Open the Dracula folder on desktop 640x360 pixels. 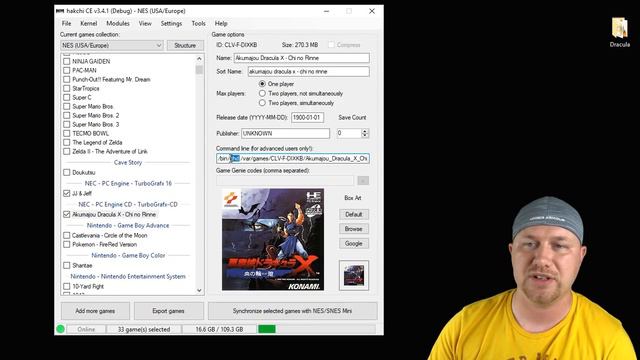[x=619, y=32]
